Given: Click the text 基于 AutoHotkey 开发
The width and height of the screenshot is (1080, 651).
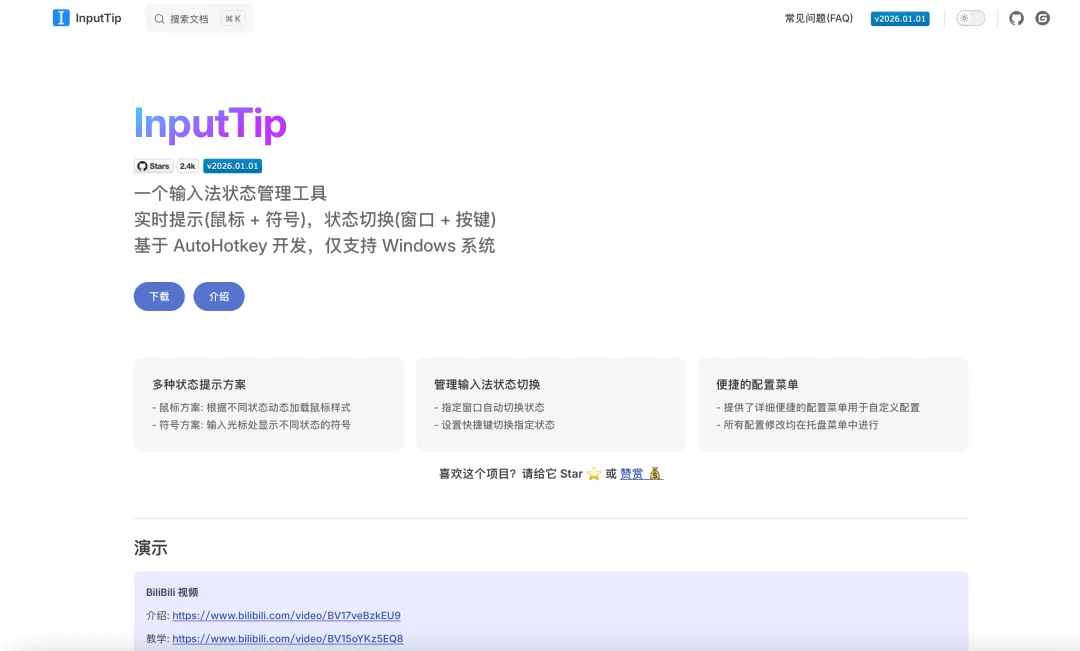Looking at the screenshot, I should click(220, 246).
